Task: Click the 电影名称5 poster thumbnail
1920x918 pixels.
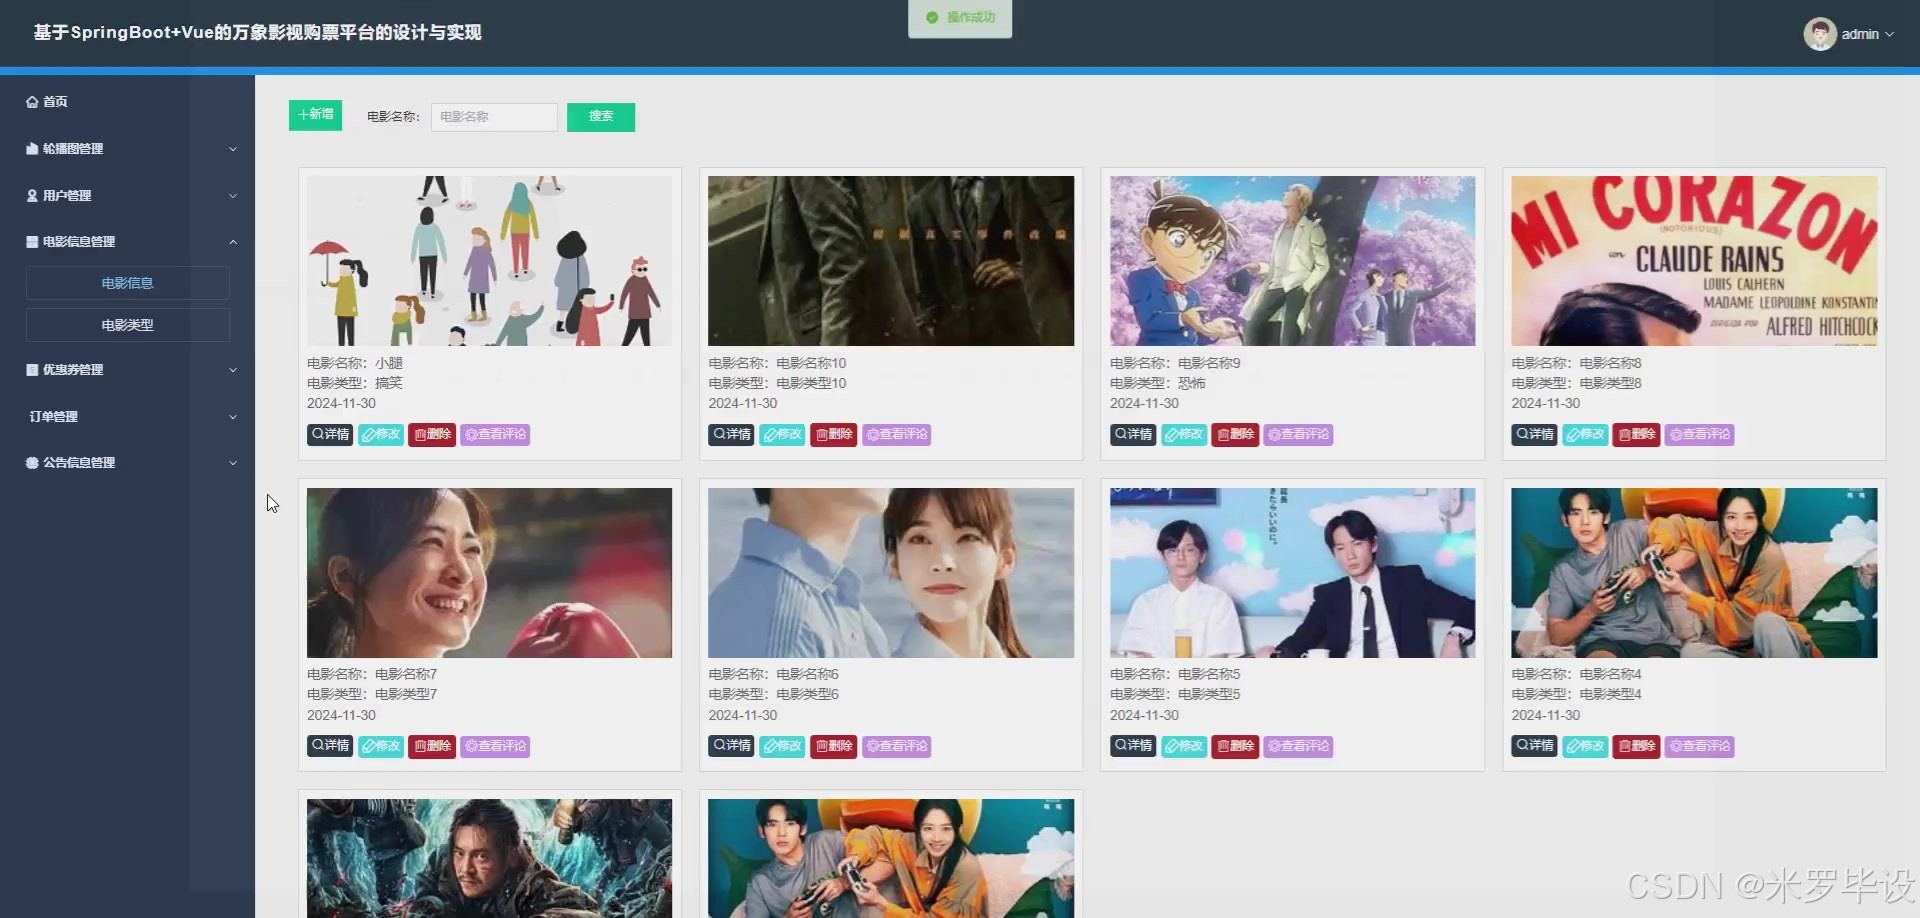Action: pyautogui.click(x=1292, y=573)
